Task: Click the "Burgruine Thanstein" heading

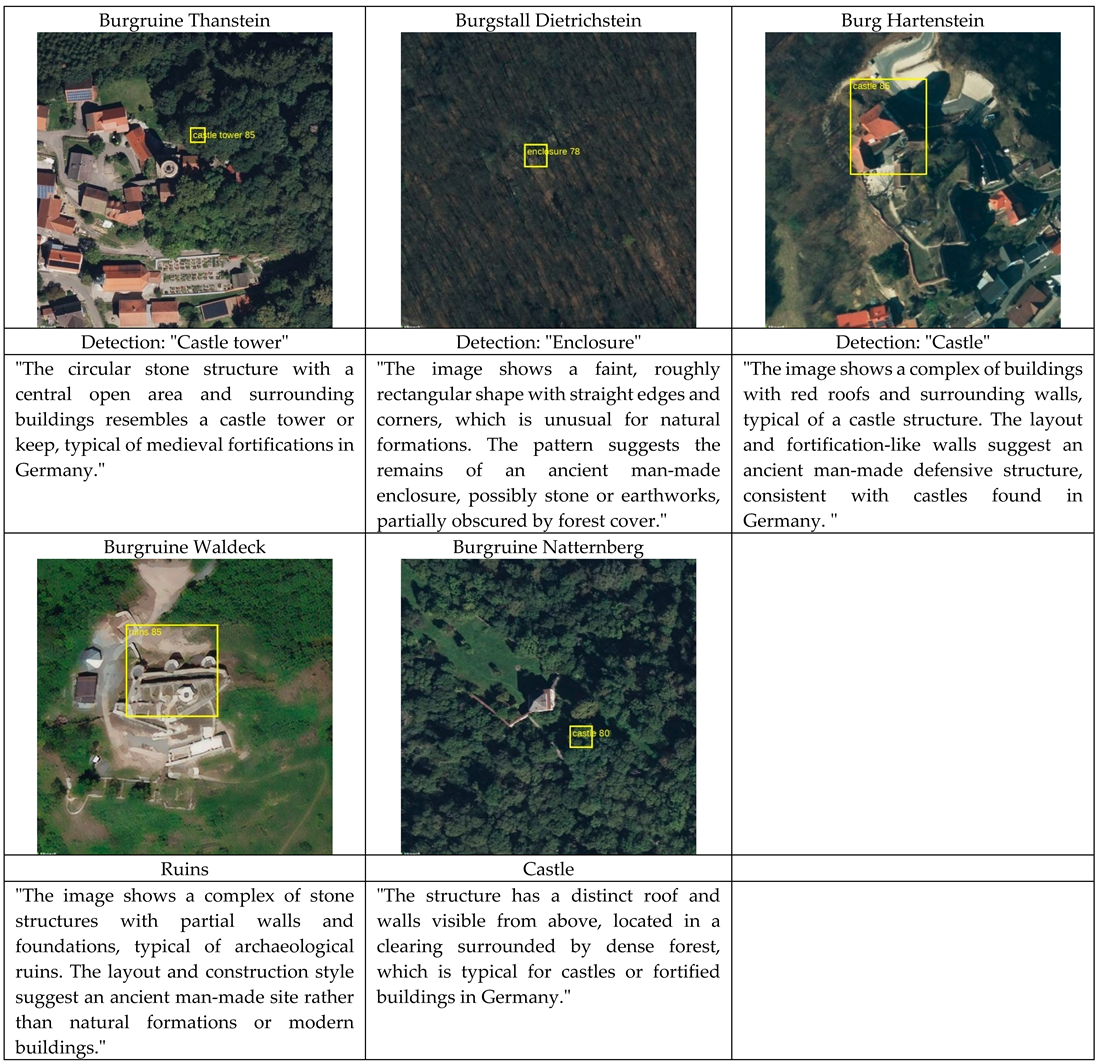Action: pyautogui.click(x=184, y=19)
